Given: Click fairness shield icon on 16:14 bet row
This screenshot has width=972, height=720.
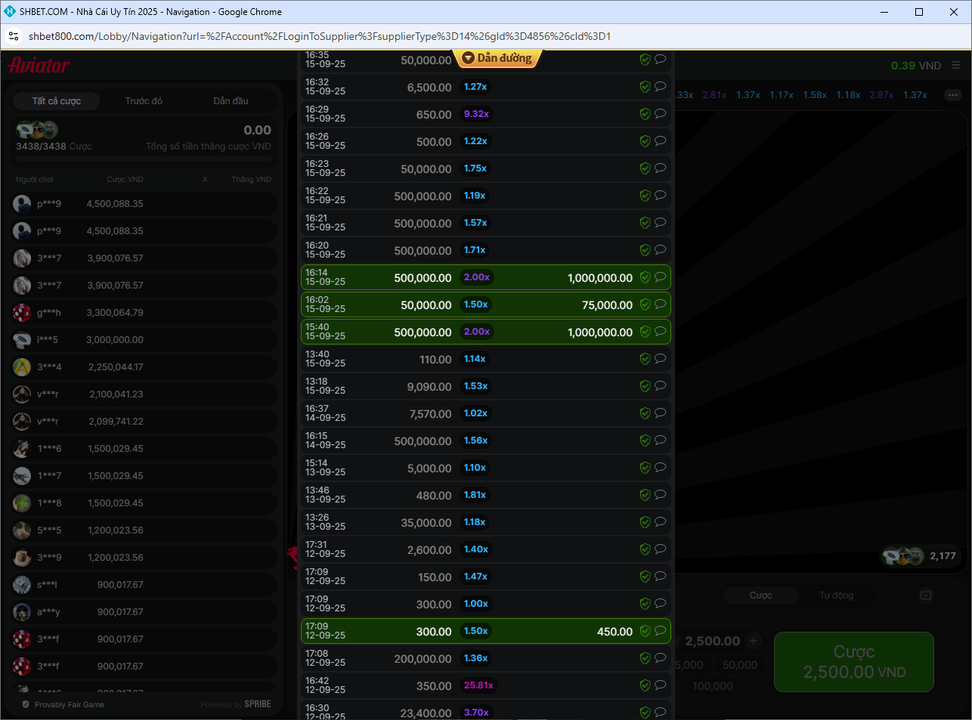Looking at the screenshot, I should [x=645, y=278].
